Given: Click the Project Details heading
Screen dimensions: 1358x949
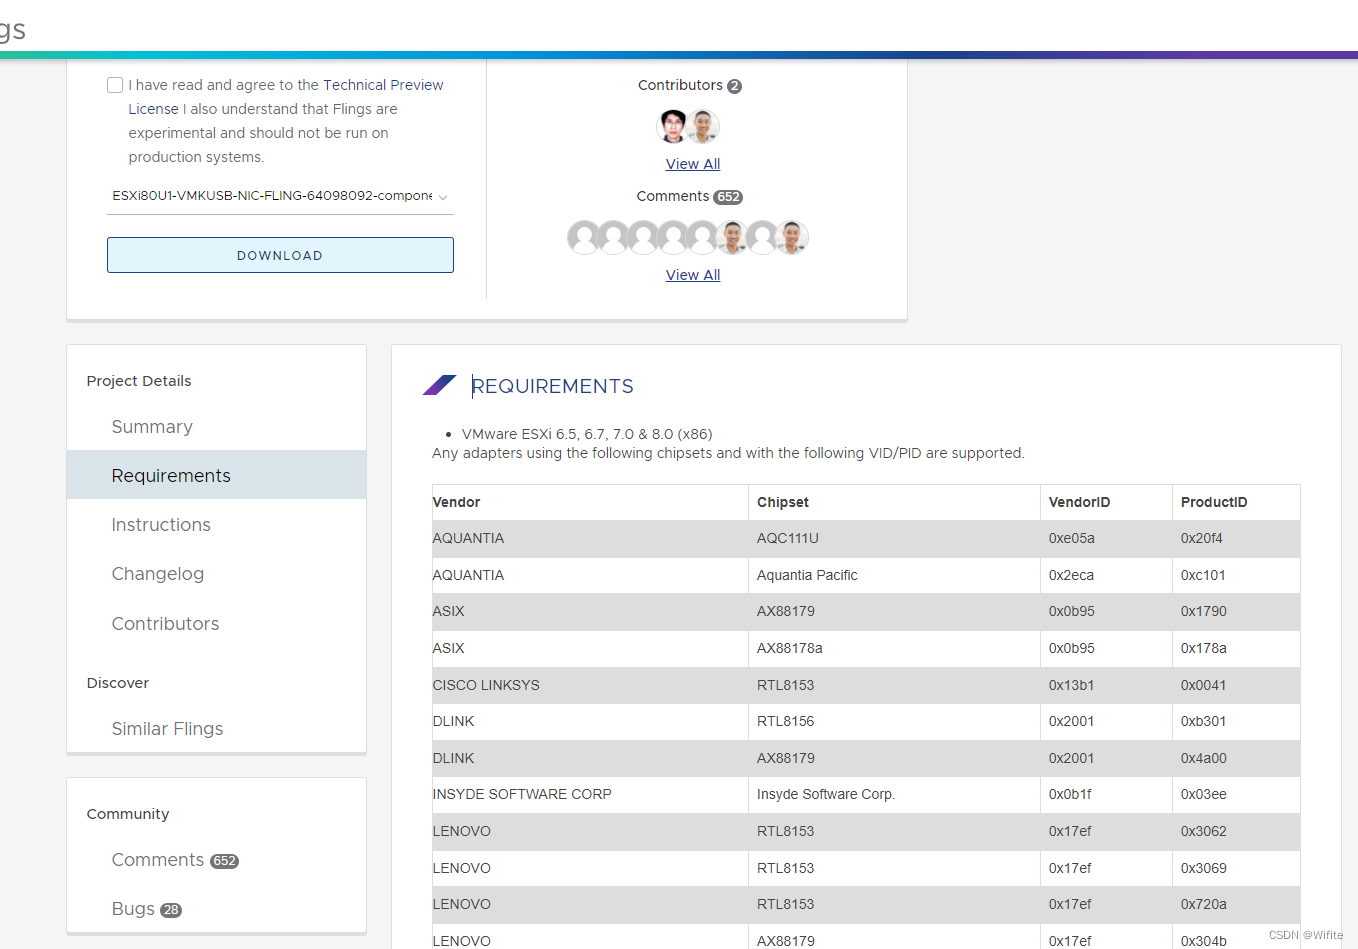Looking at the screenshot, I should 139,381.
